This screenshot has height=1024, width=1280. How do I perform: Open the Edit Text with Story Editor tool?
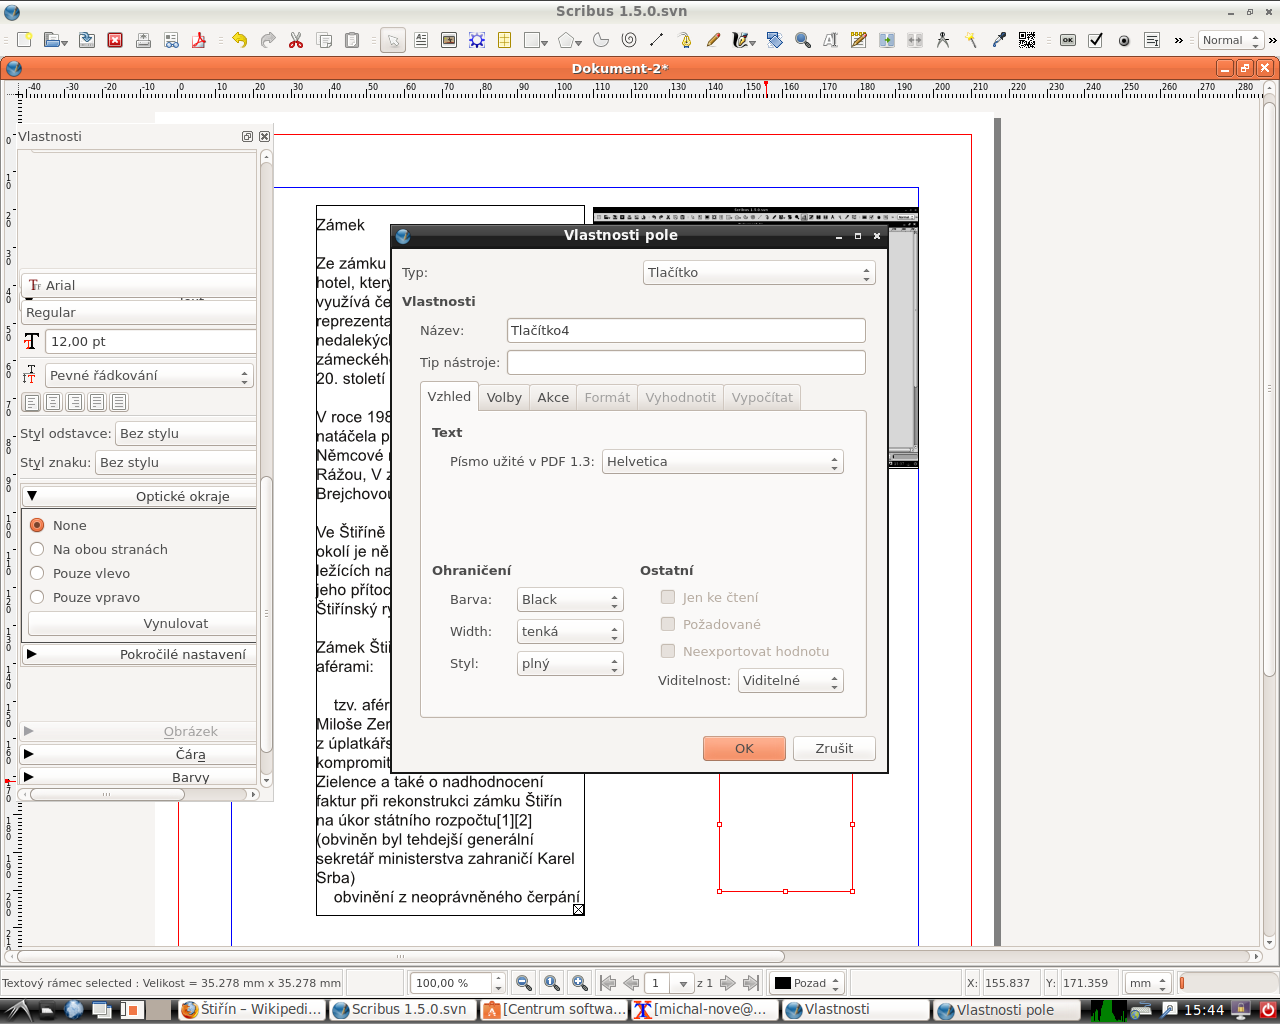pos(857,40)
